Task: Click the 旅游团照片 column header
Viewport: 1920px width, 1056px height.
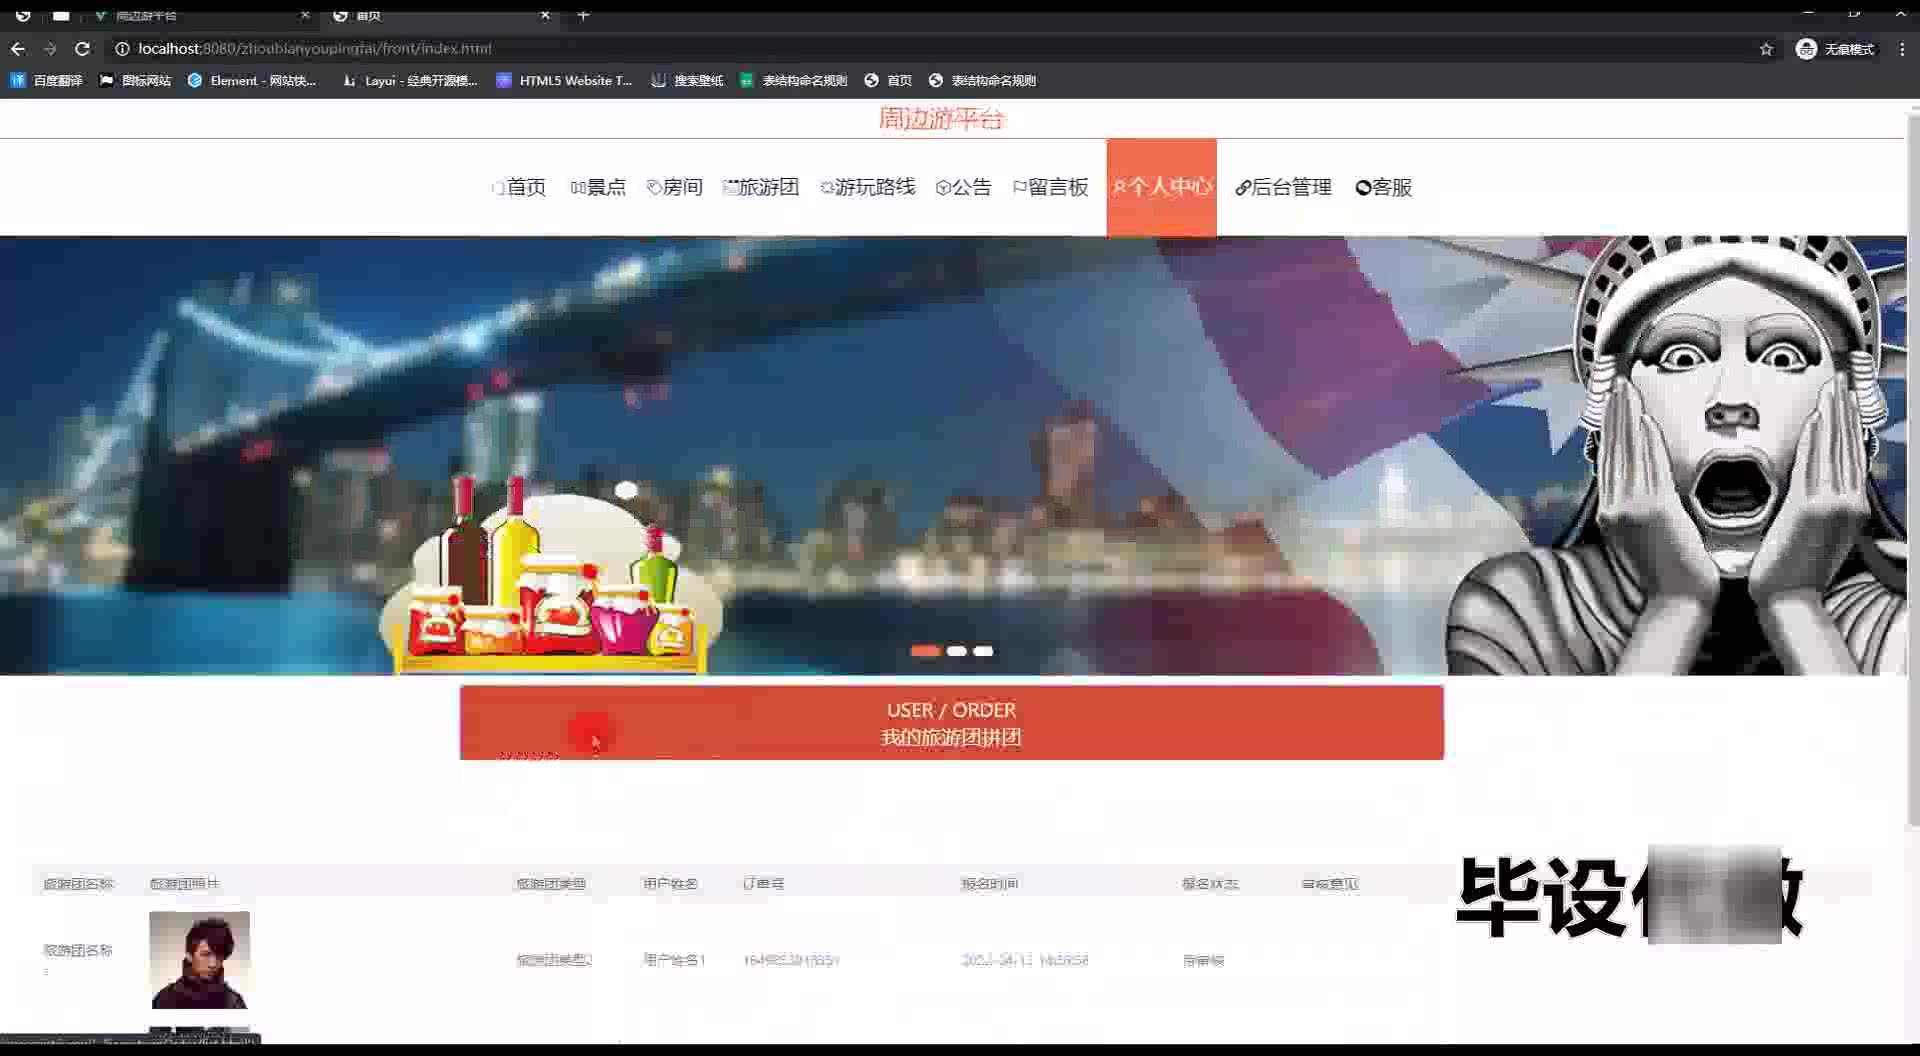Action: (x=184, y=884)
